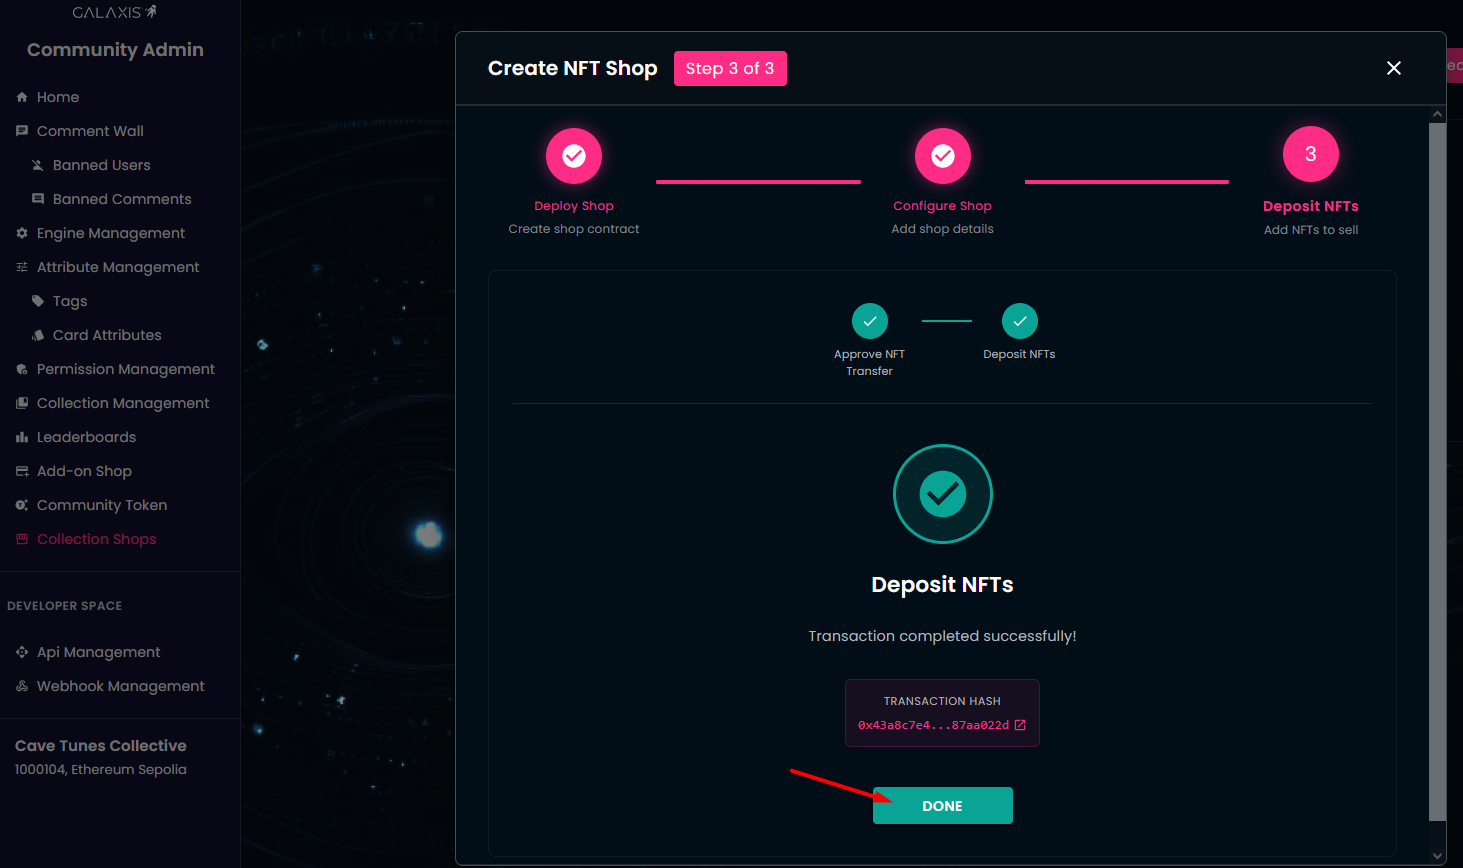Open the transaction hash external link icon
Screen dimensions: 1463x868
click(x=1020, y=725)
